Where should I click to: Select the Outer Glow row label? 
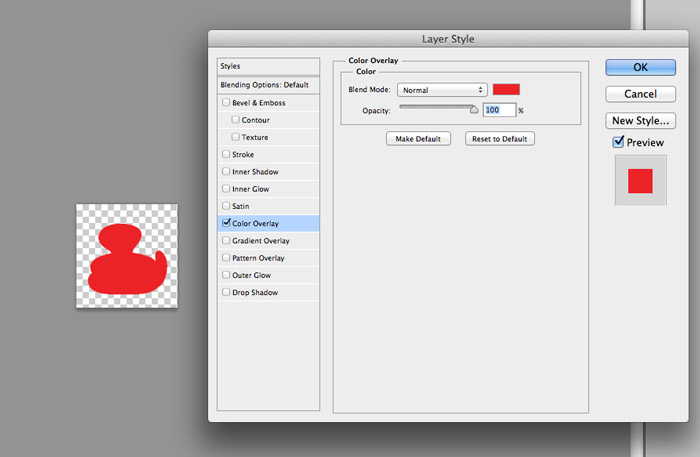tap(251, 275)
